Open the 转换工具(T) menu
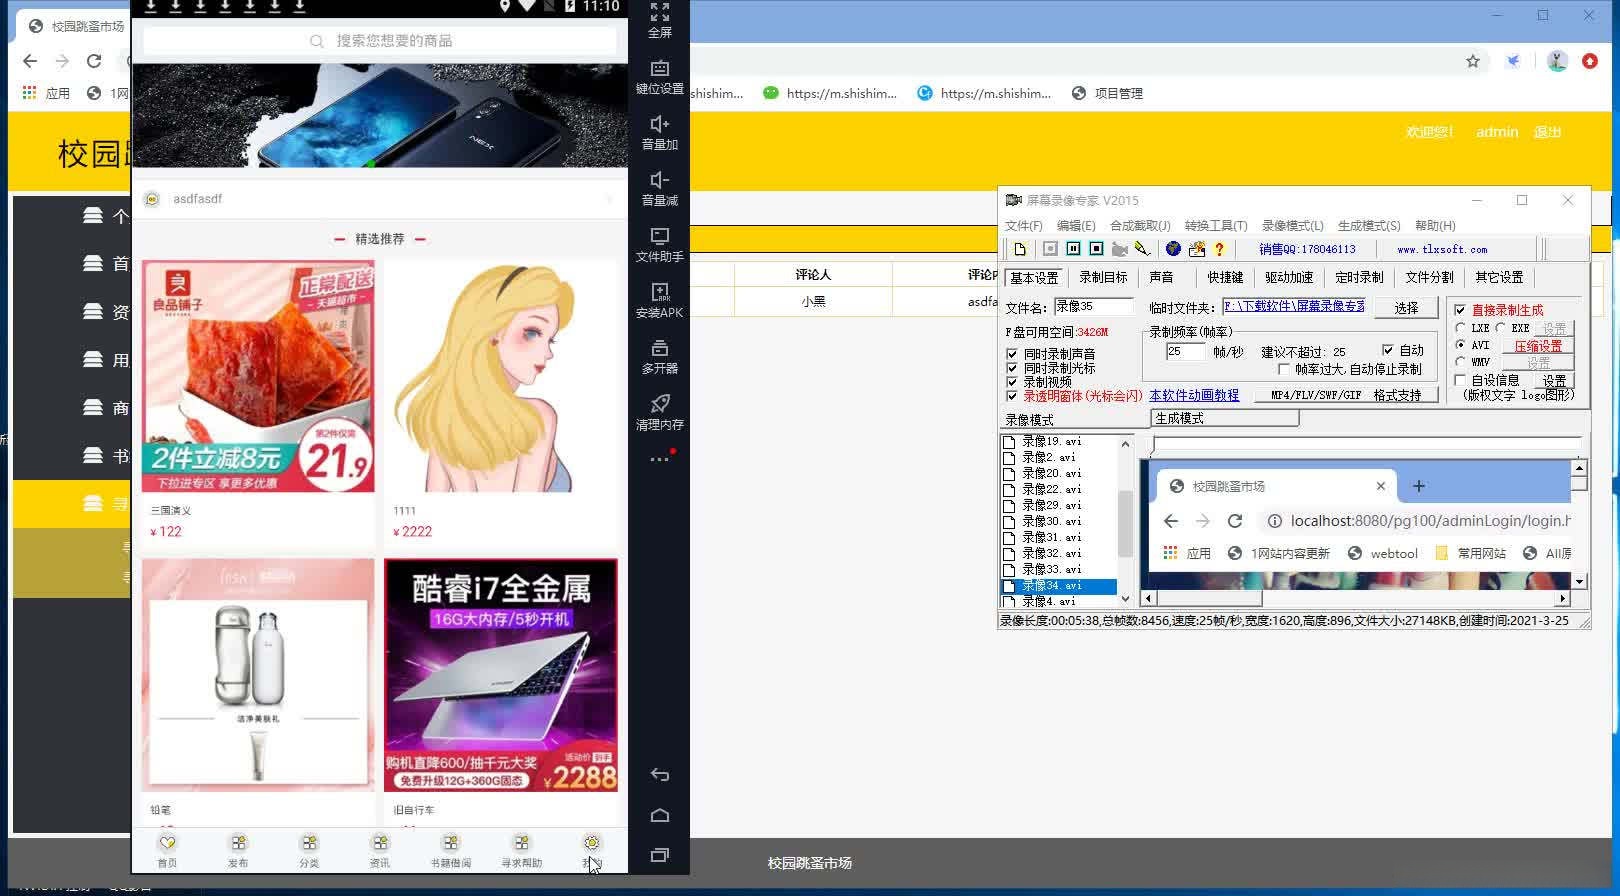This screenshot has height=896, width=1620. pos(1216,225)
